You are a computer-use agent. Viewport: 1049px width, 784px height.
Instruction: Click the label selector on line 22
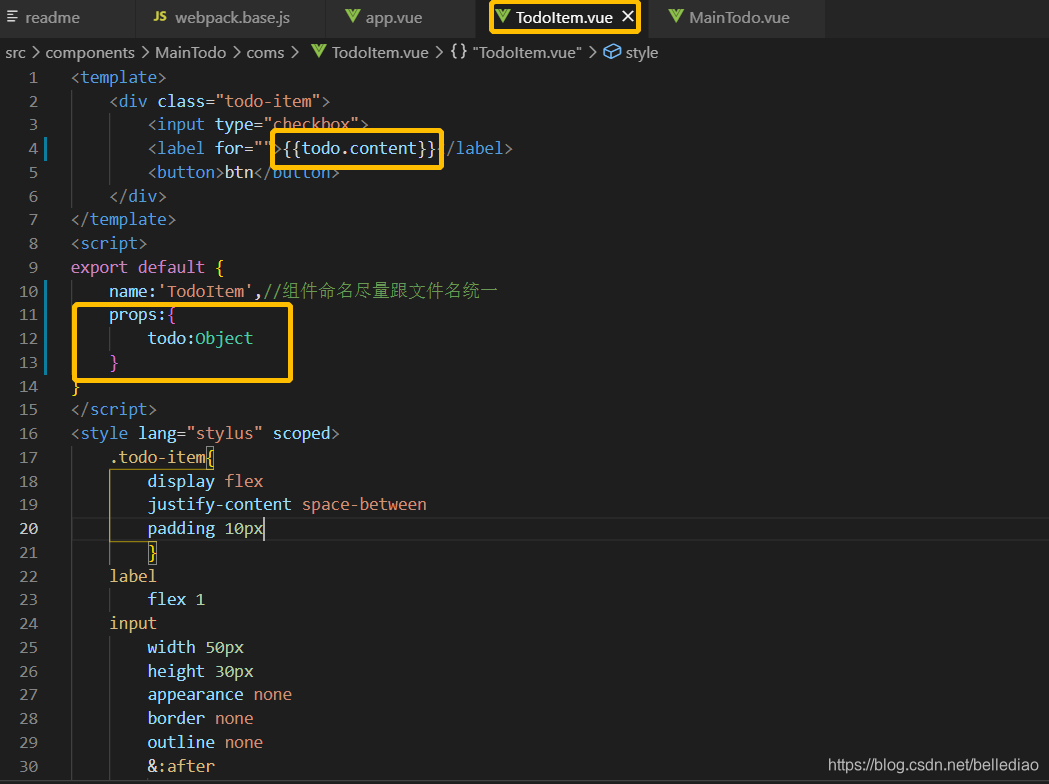point(133,576)
